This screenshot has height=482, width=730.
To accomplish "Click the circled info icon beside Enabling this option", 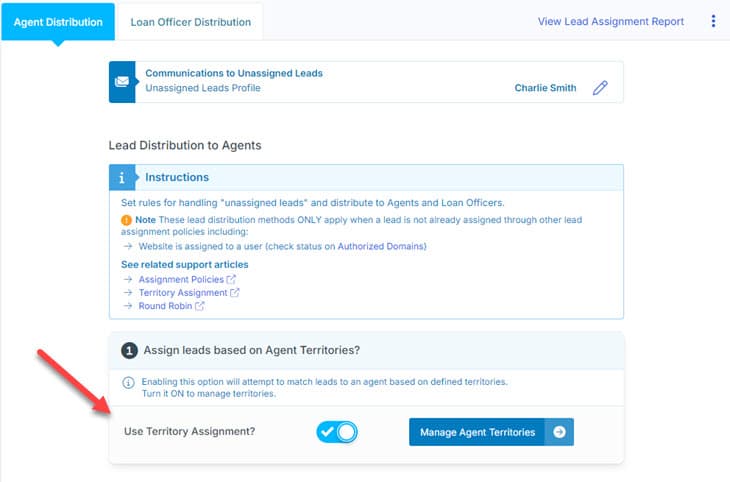I will [x=128, y=382].
